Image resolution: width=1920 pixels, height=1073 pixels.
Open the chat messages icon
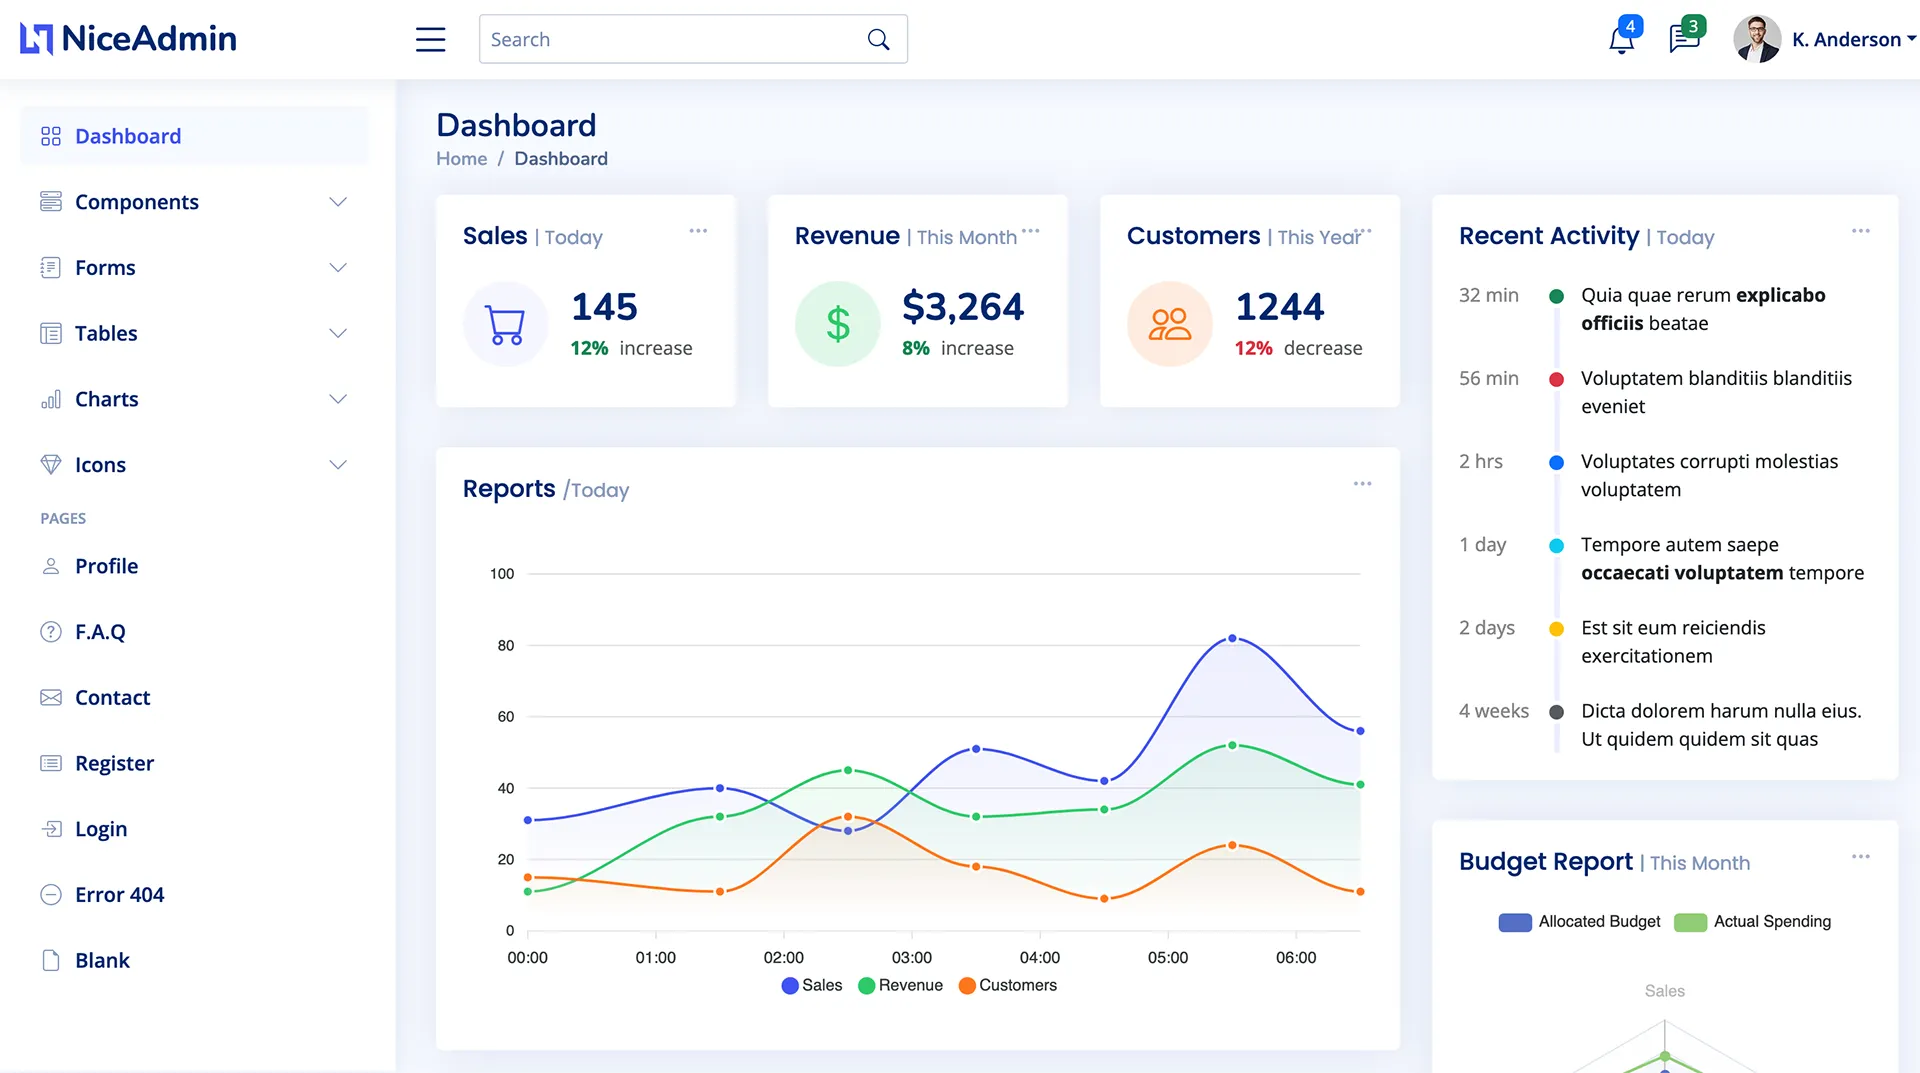[1684, 40]
